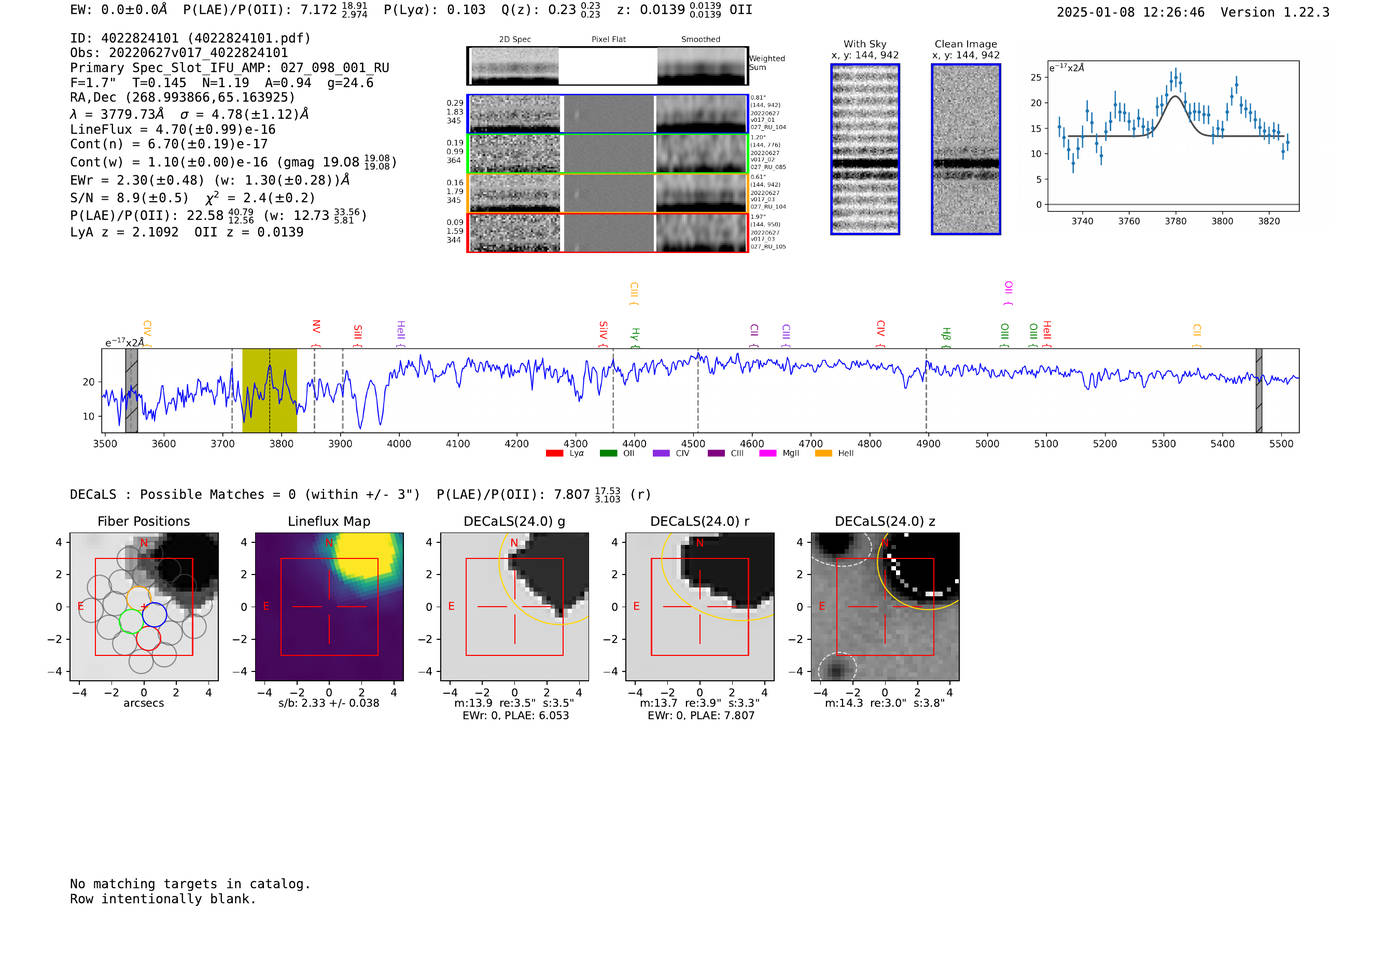Click the CIV purple legend swatch
The image size is (1400, 953).
pos(661,454)
